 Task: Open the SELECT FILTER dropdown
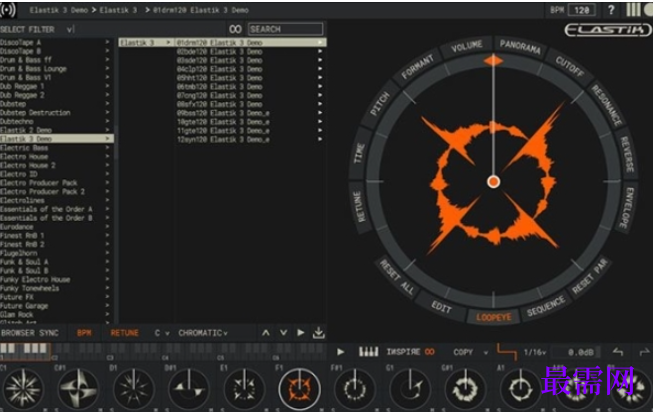37,30
